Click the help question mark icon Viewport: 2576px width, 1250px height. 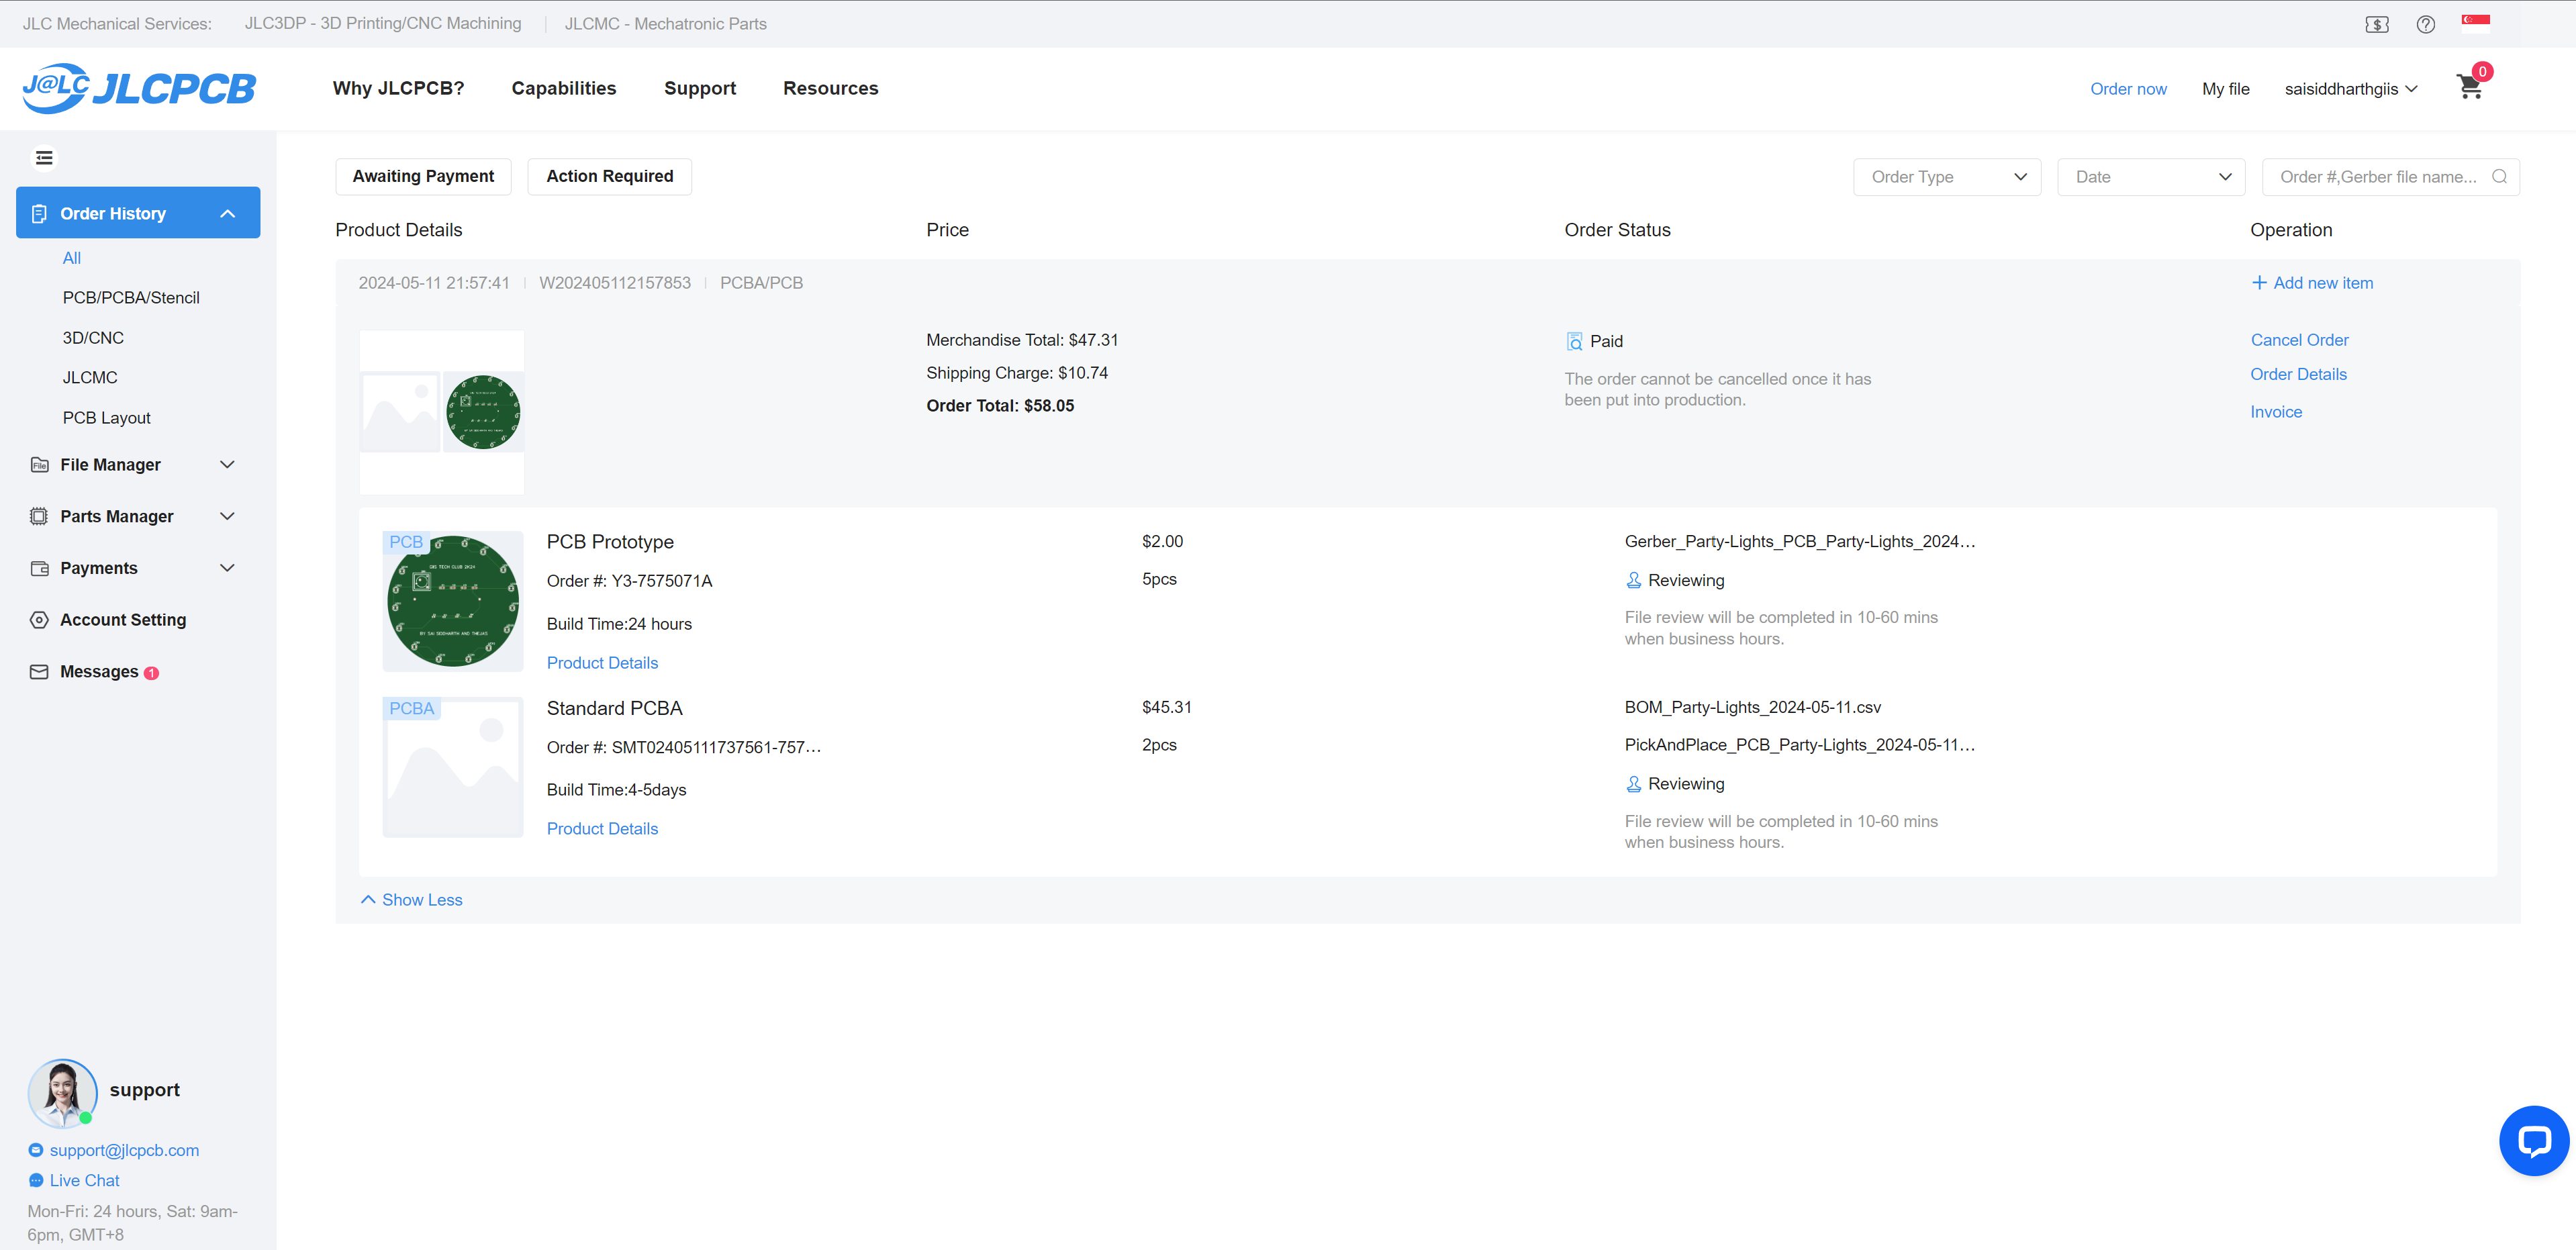coord(2425,24)
